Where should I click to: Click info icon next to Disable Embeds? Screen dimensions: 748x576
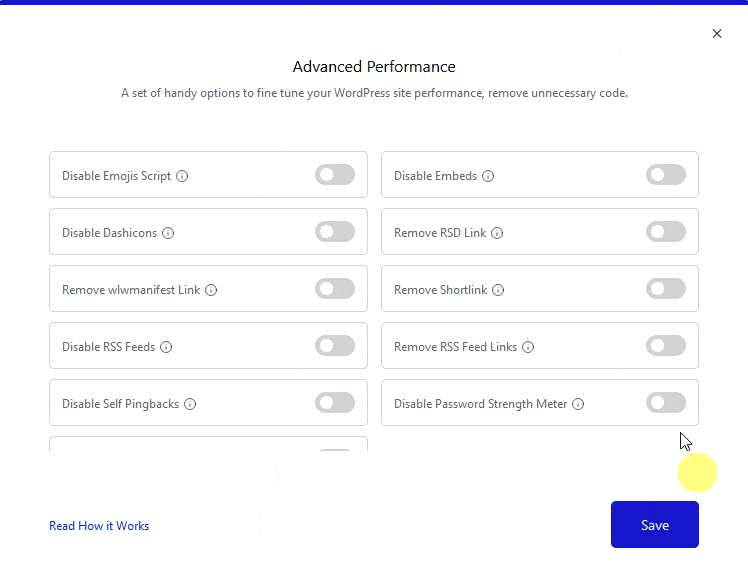coord(488,176)
